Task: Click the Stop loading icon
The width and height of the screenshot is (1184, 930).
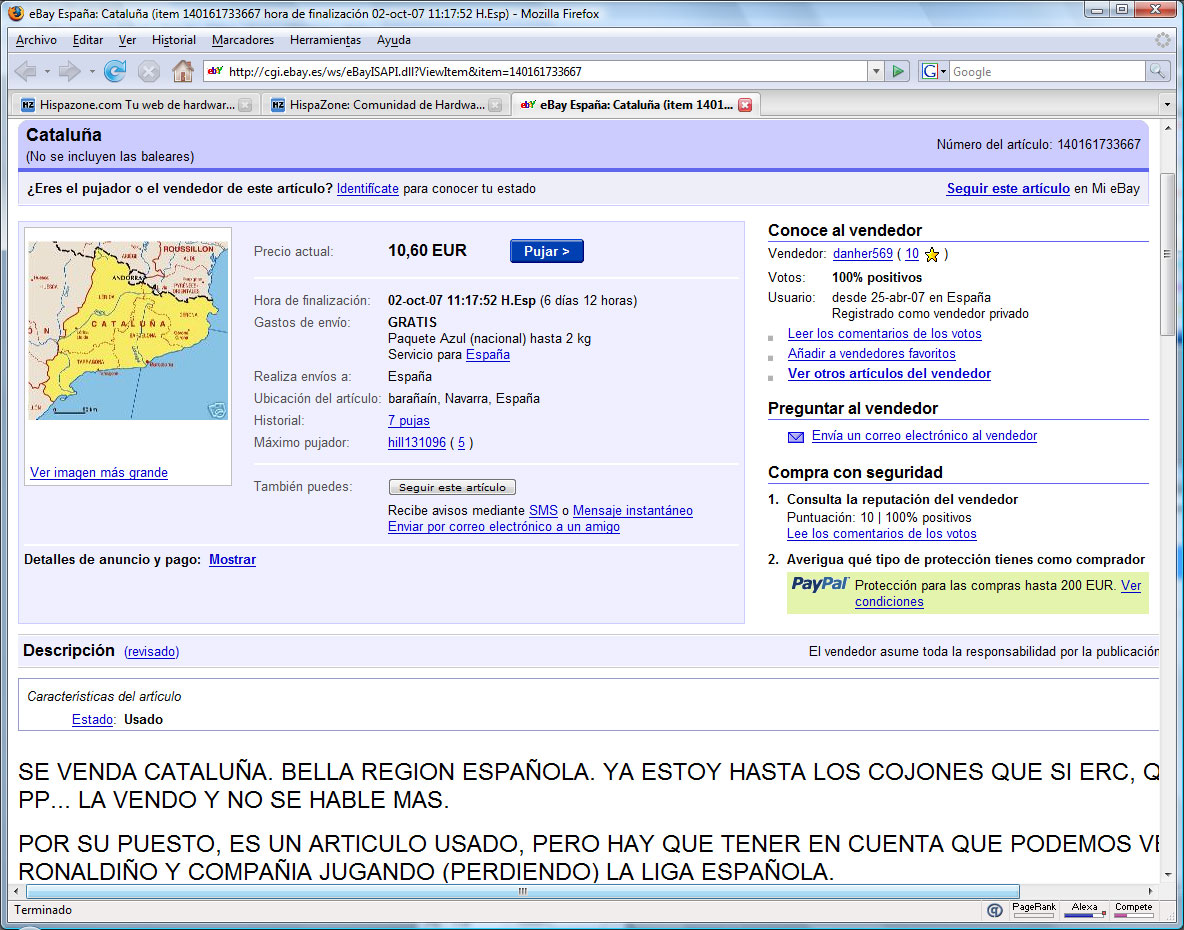Action: [x=149, y=72]
